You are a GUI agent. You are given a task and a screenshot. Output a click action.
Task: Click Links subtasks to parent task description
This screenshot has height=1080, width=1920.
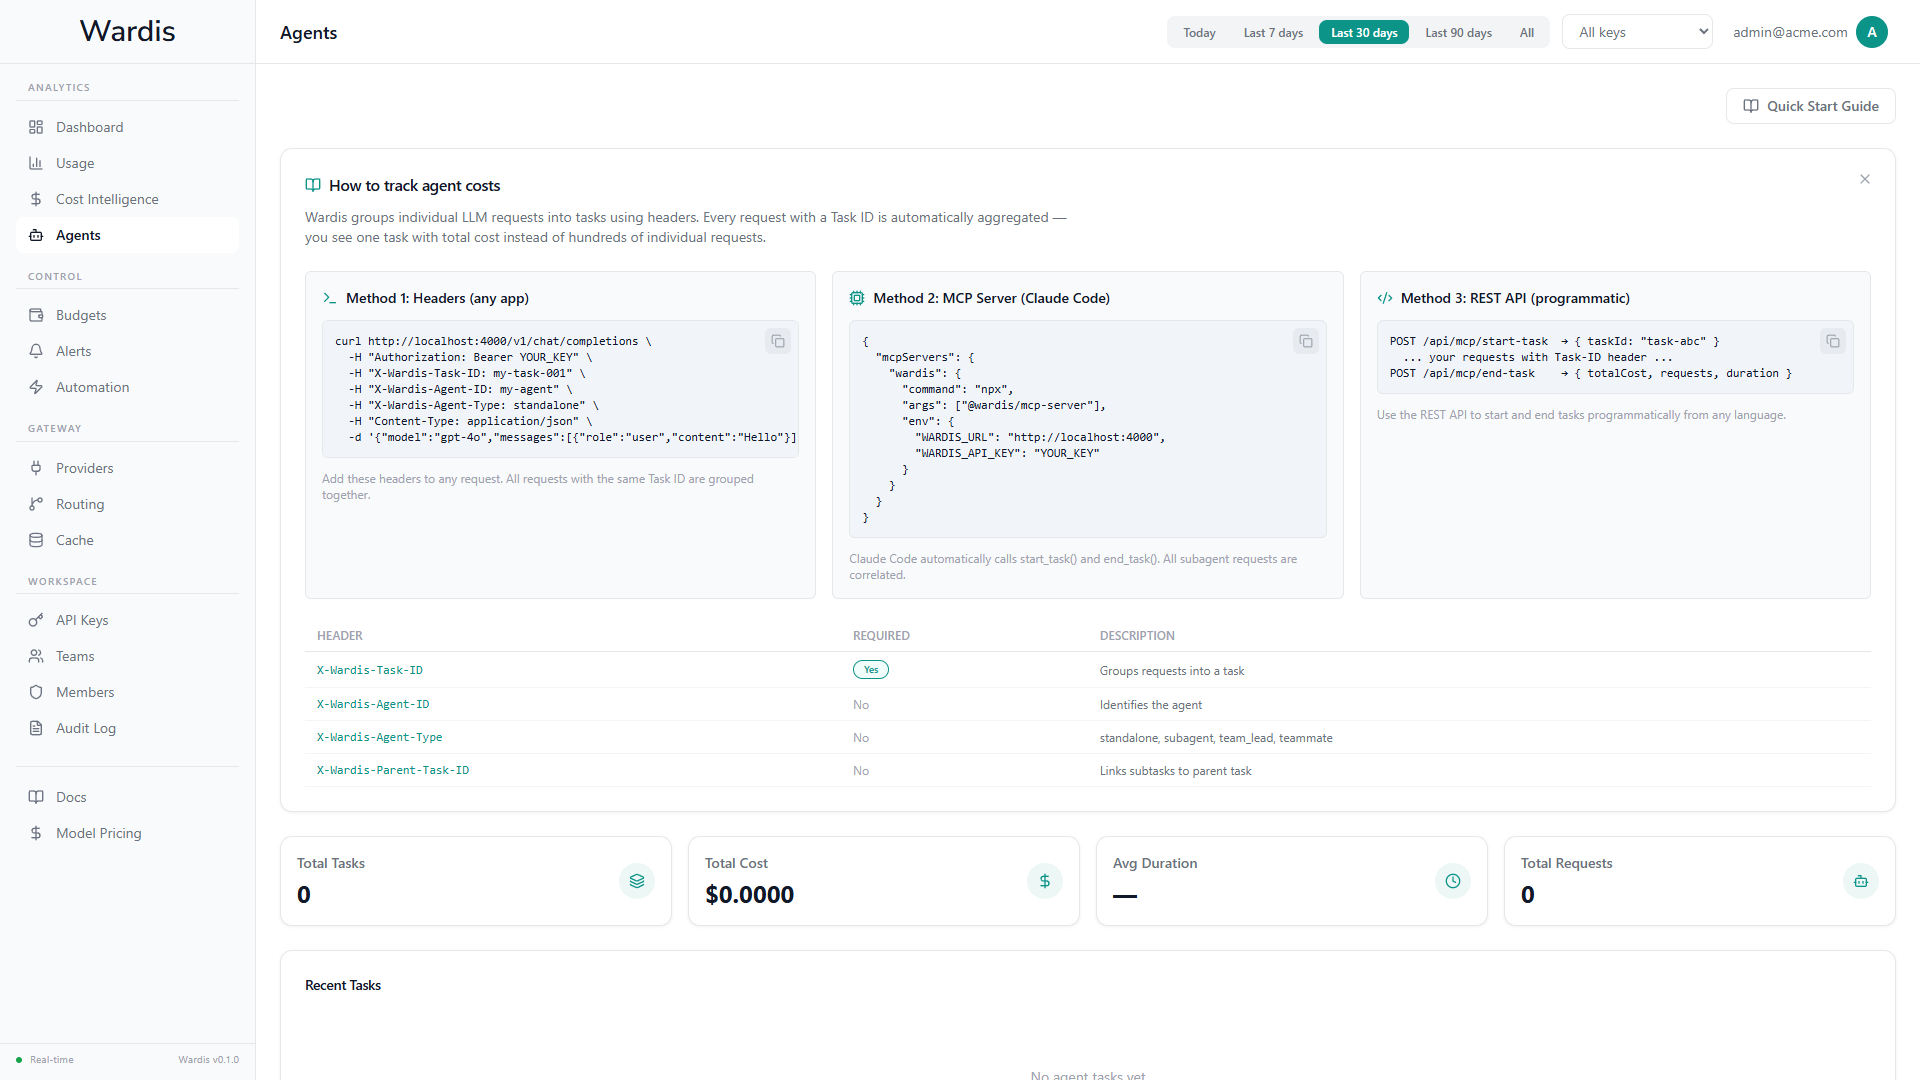point(1176,771)
